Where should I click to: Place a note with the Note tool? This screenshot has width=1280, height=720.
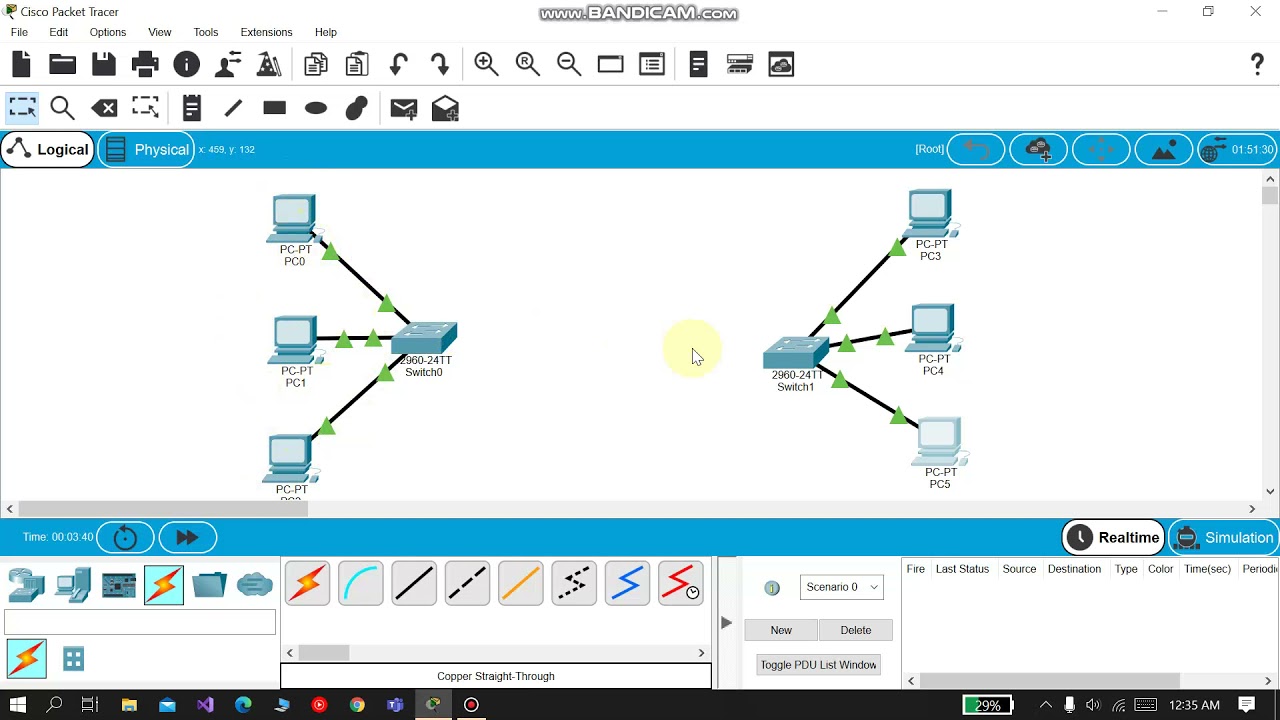click(x=192, y=108)
